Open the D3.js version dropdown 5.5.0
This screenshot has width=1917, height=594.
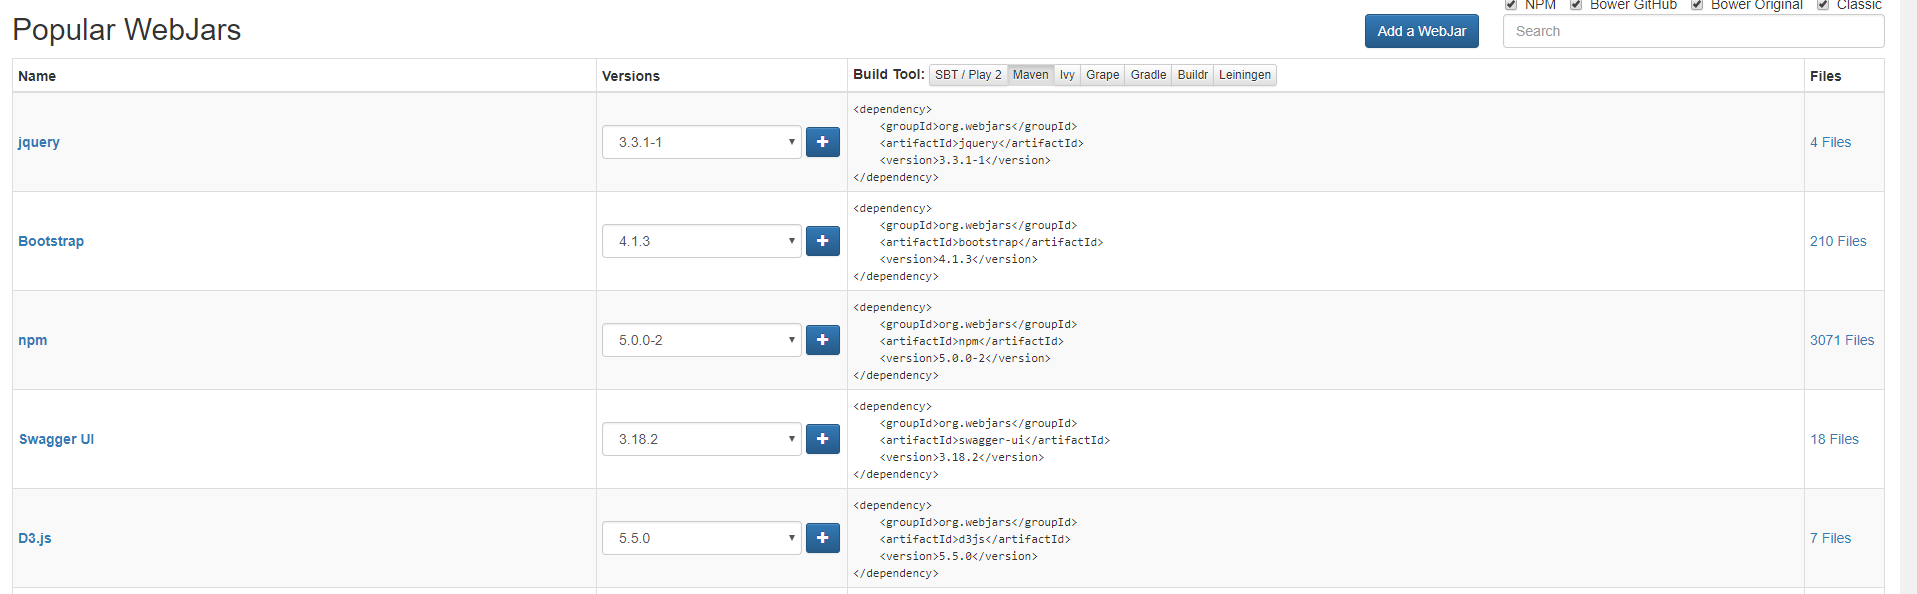(702, 538)
